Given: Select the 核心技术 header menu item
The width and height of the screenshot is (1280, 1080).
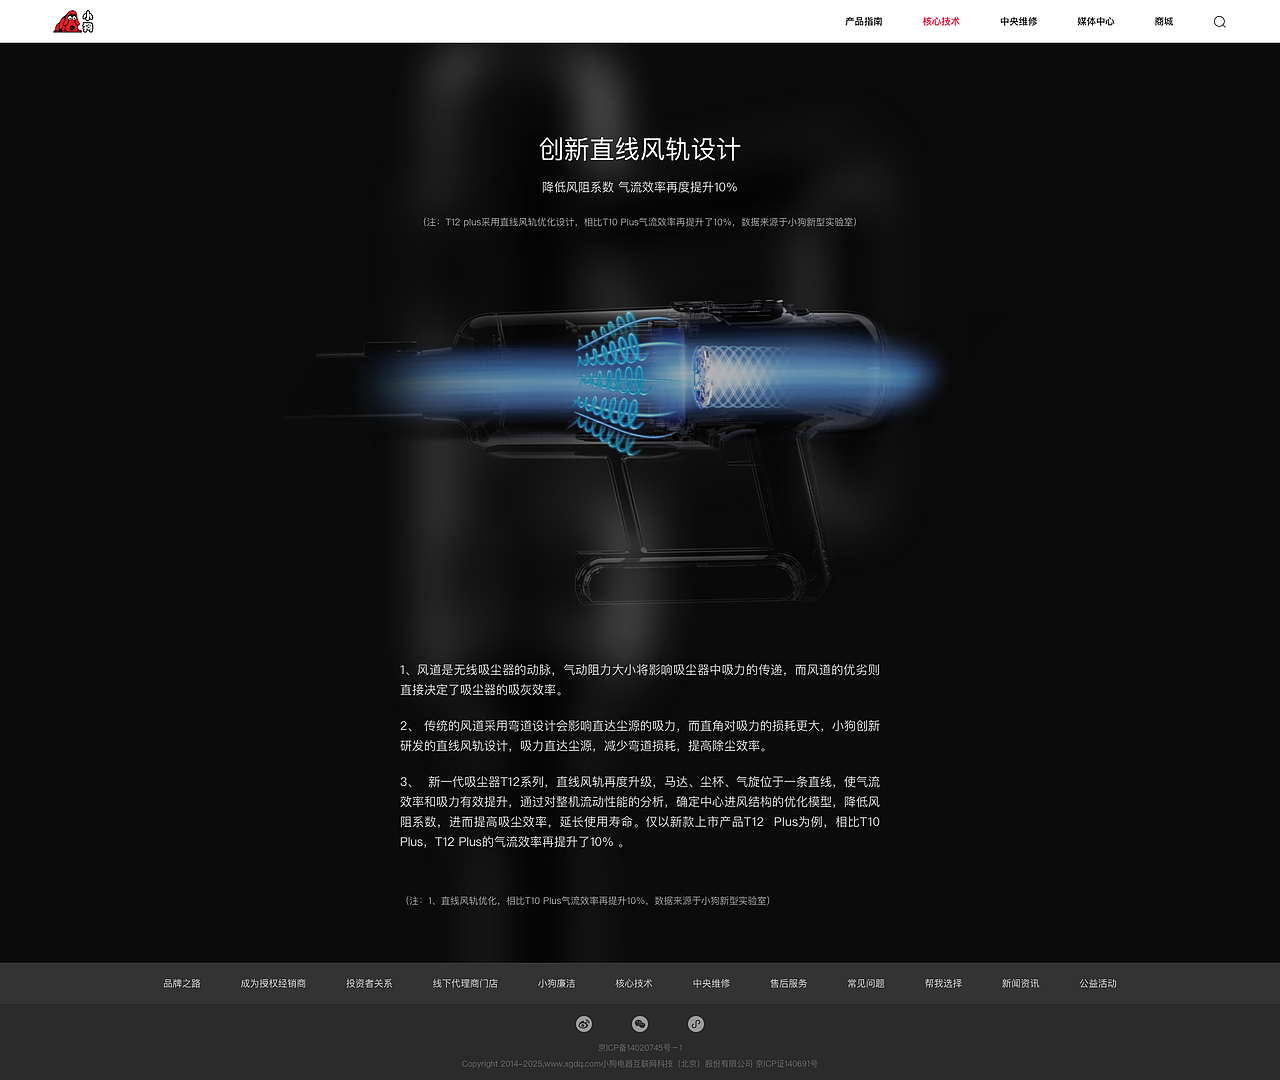Looking at the screenshot, I should pos(941,21).
